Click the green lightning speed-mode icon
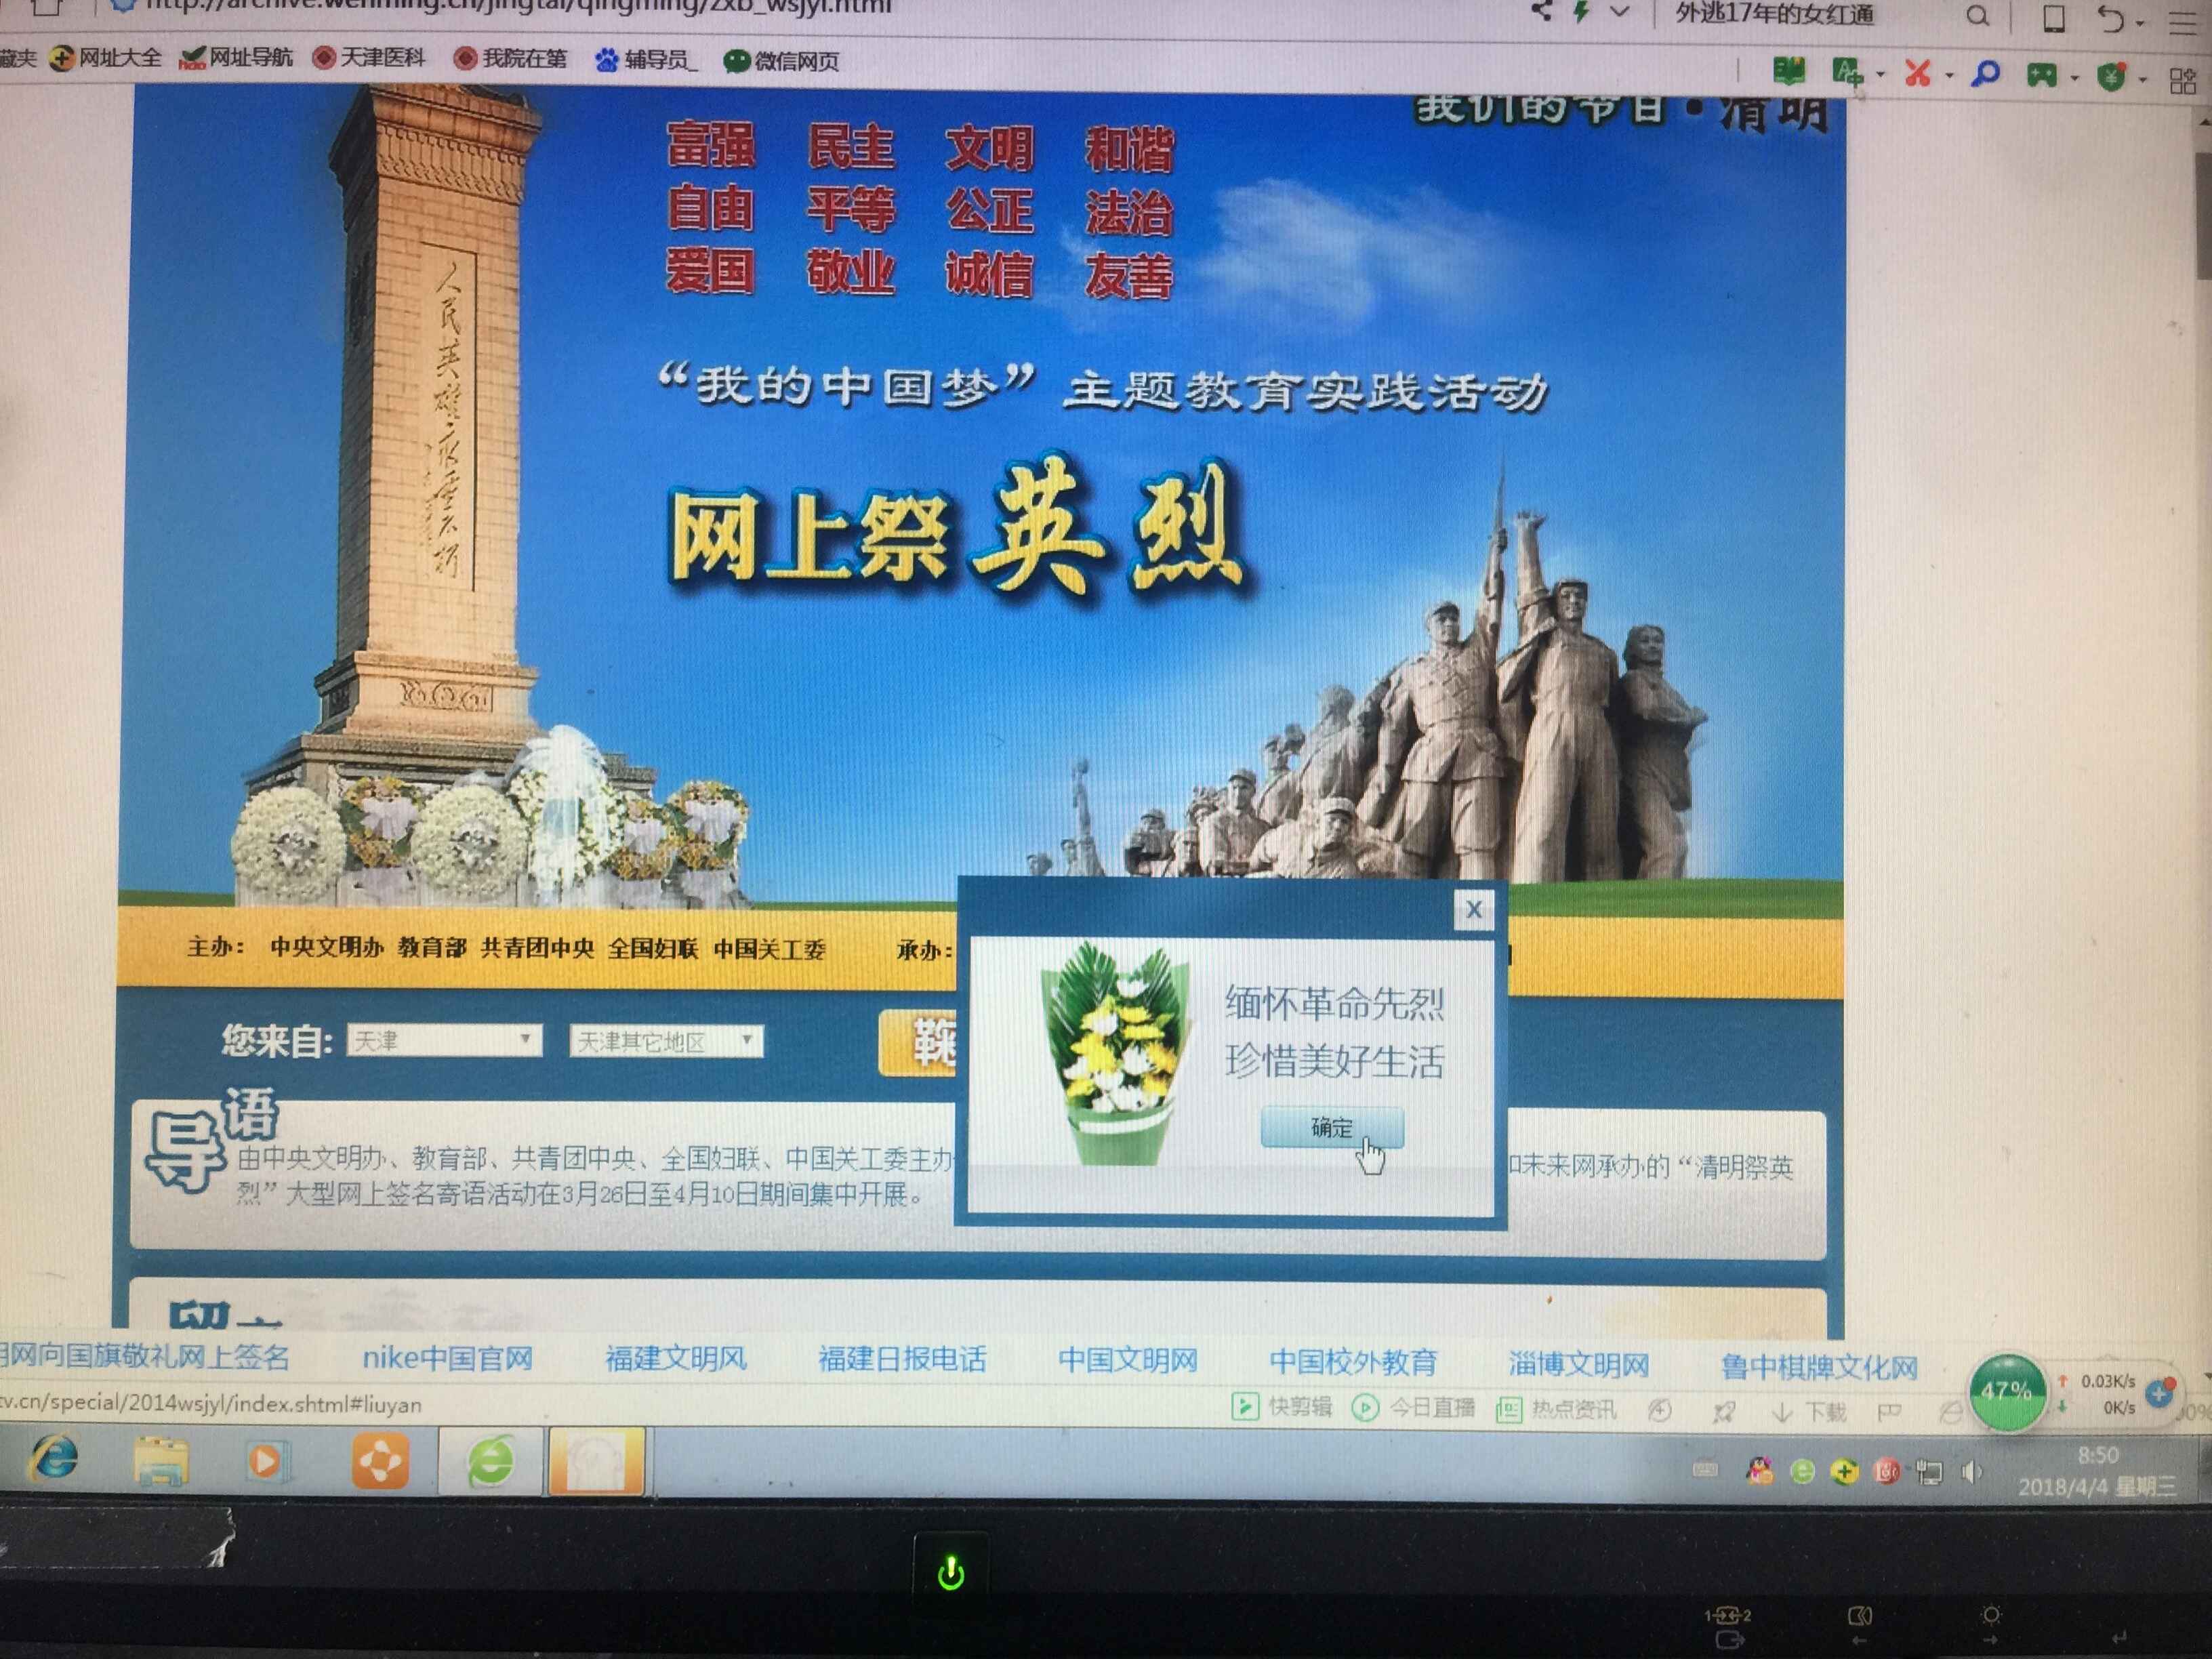The image size is (2212, 1659). (1582, 12)
